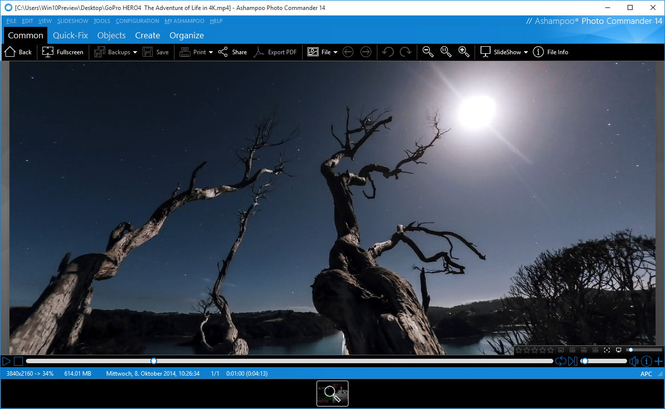The height and width of the screenshot is (409, 665).
Task: Click the zoom out magnifier icon
Action: point(428,52)
